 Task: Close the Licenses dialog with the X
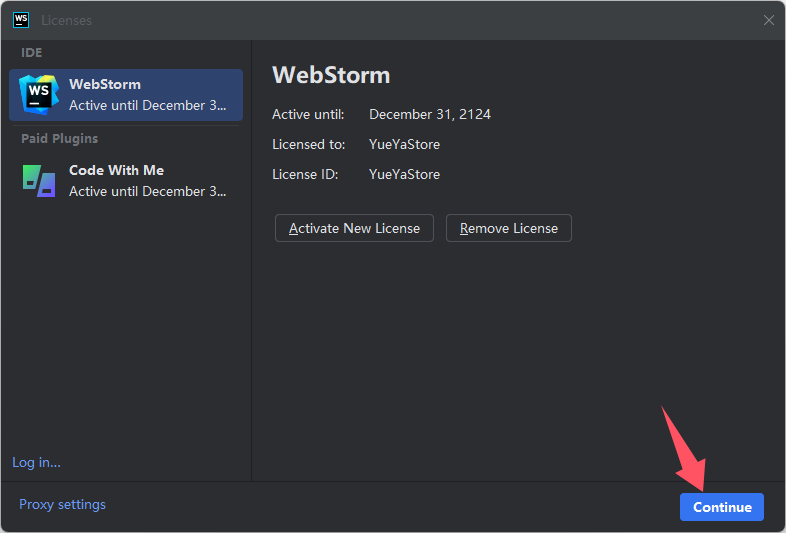(x=768, y=20)
